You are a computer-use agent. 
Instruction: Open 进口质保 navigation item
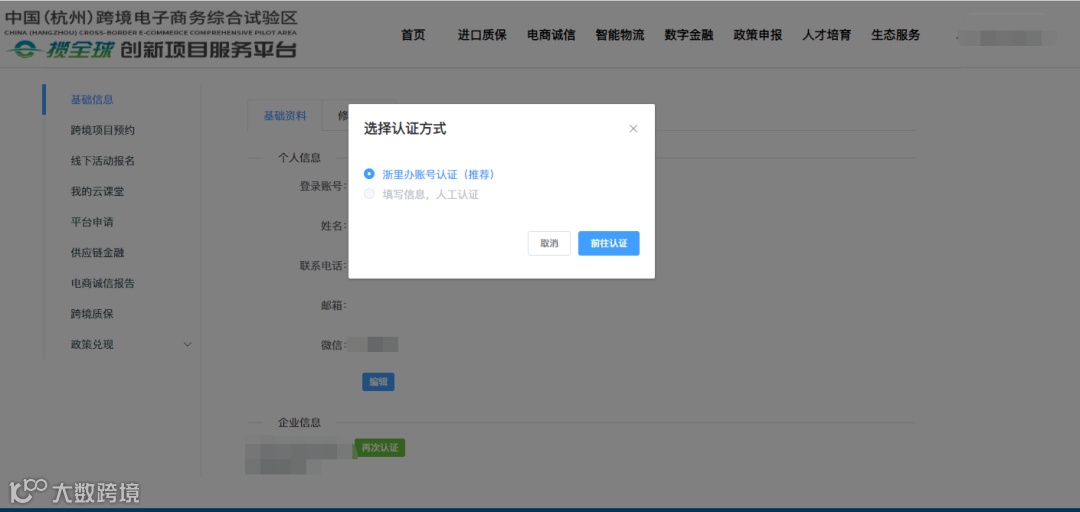(482, 35)
